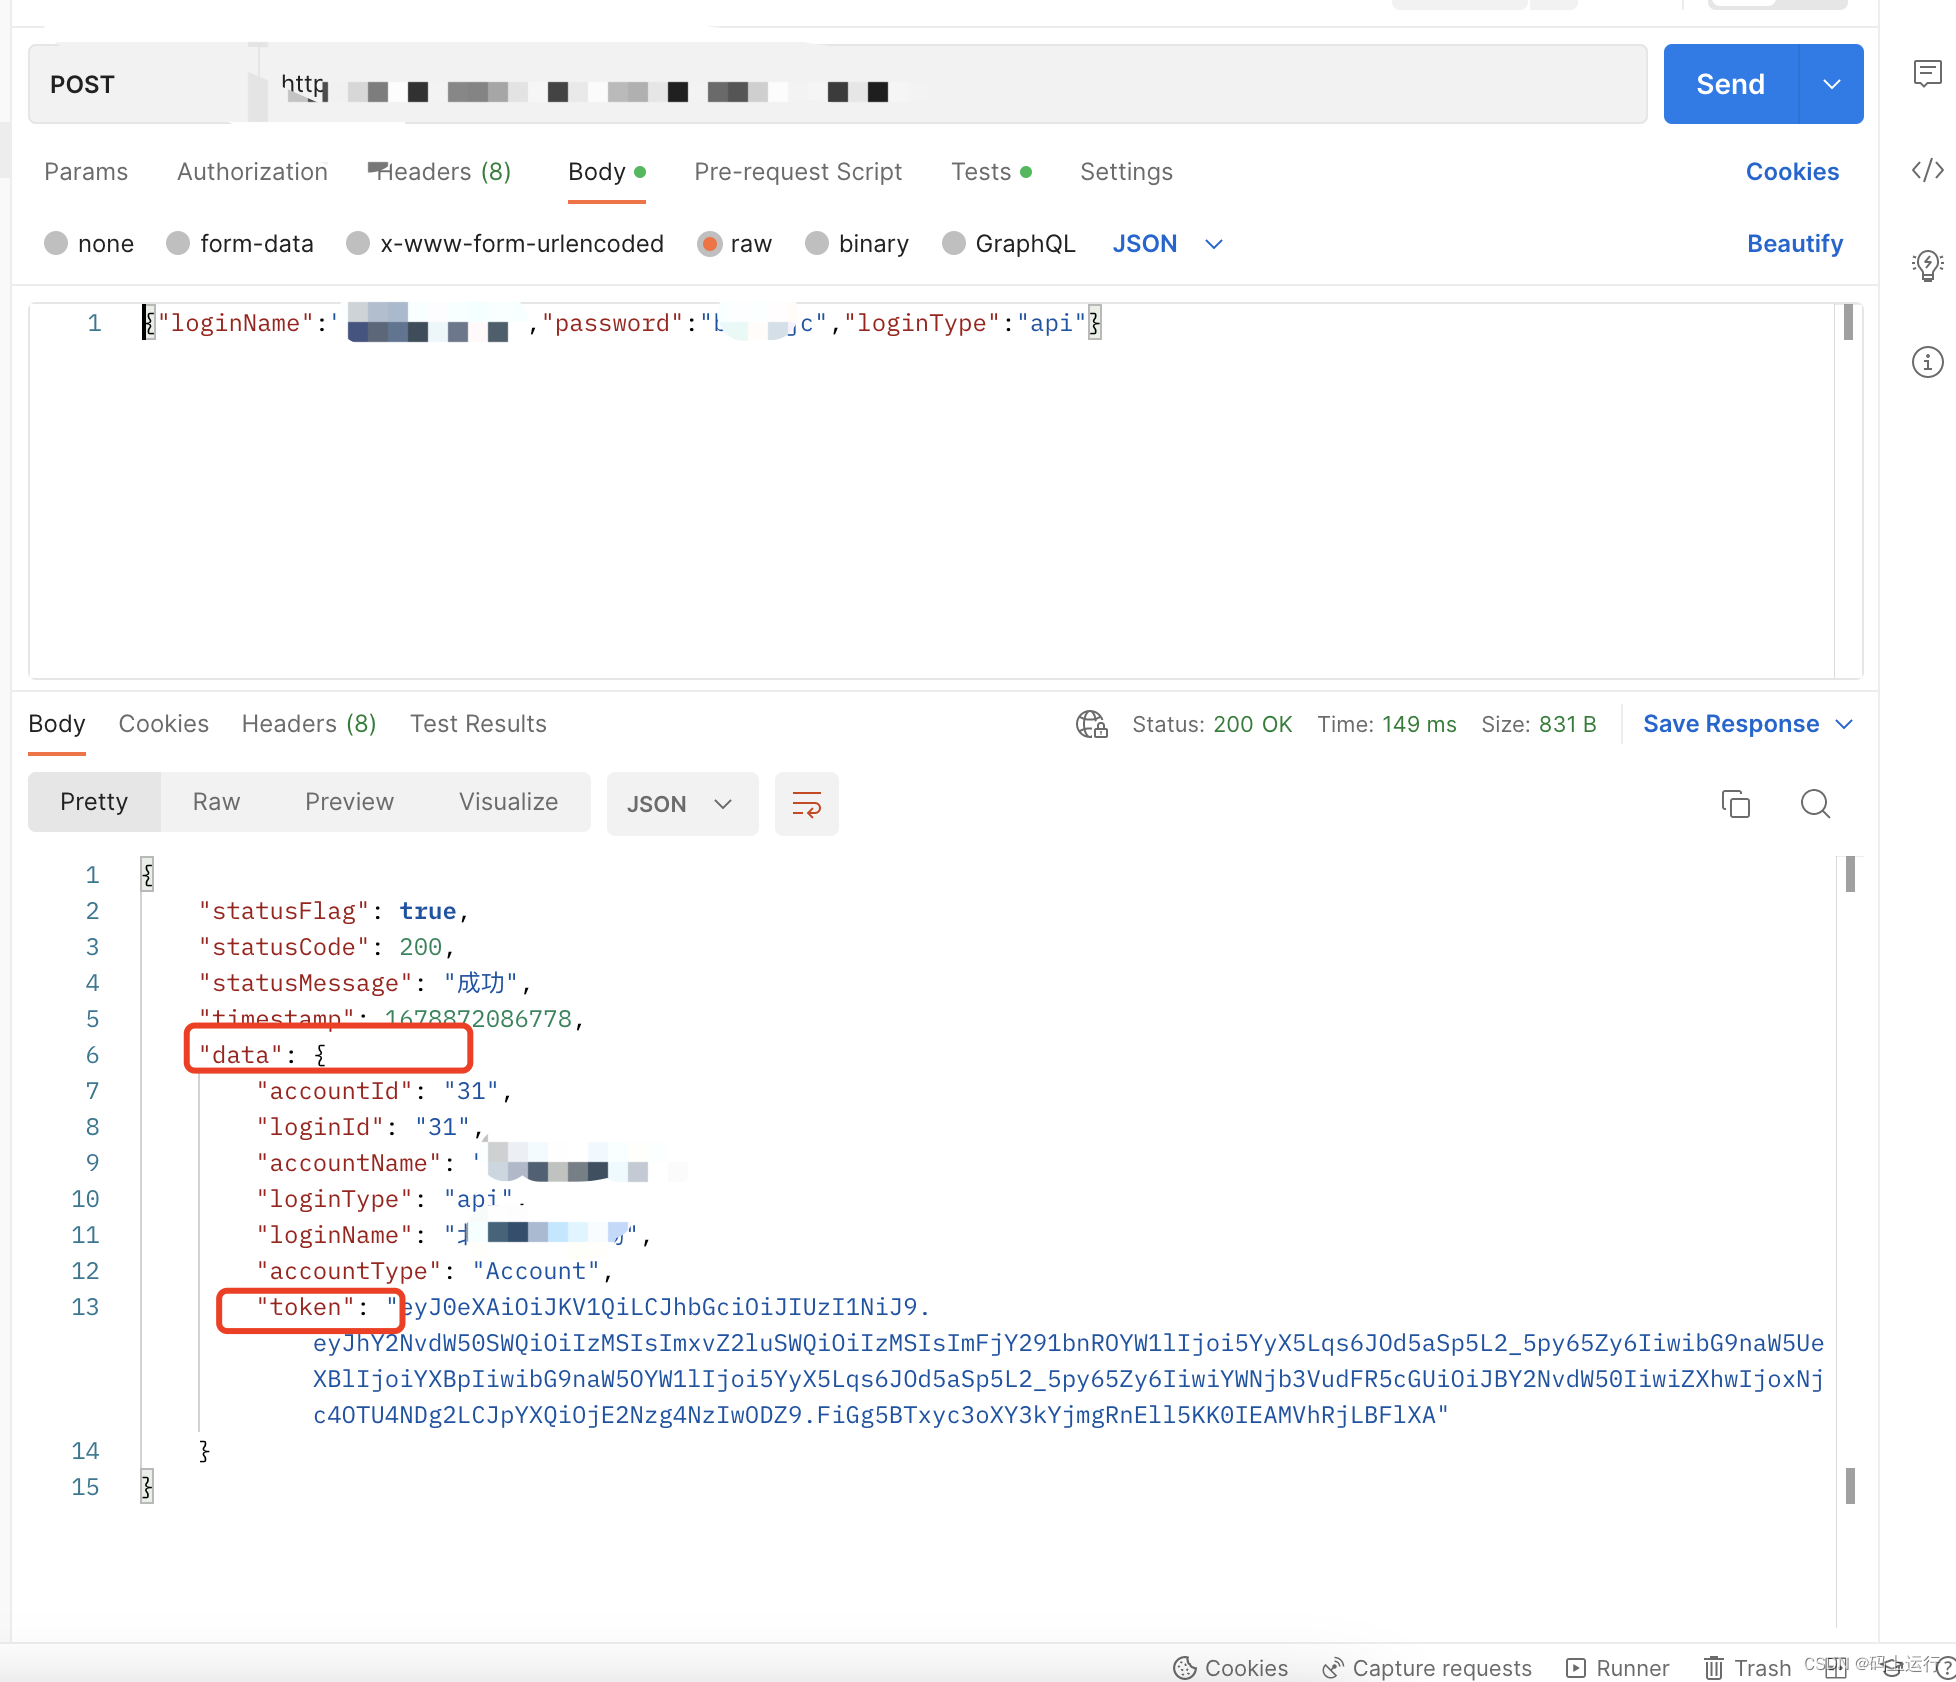Open the Send button dropdown
Screen dimensions: 1956x1682
(1831, 84)
